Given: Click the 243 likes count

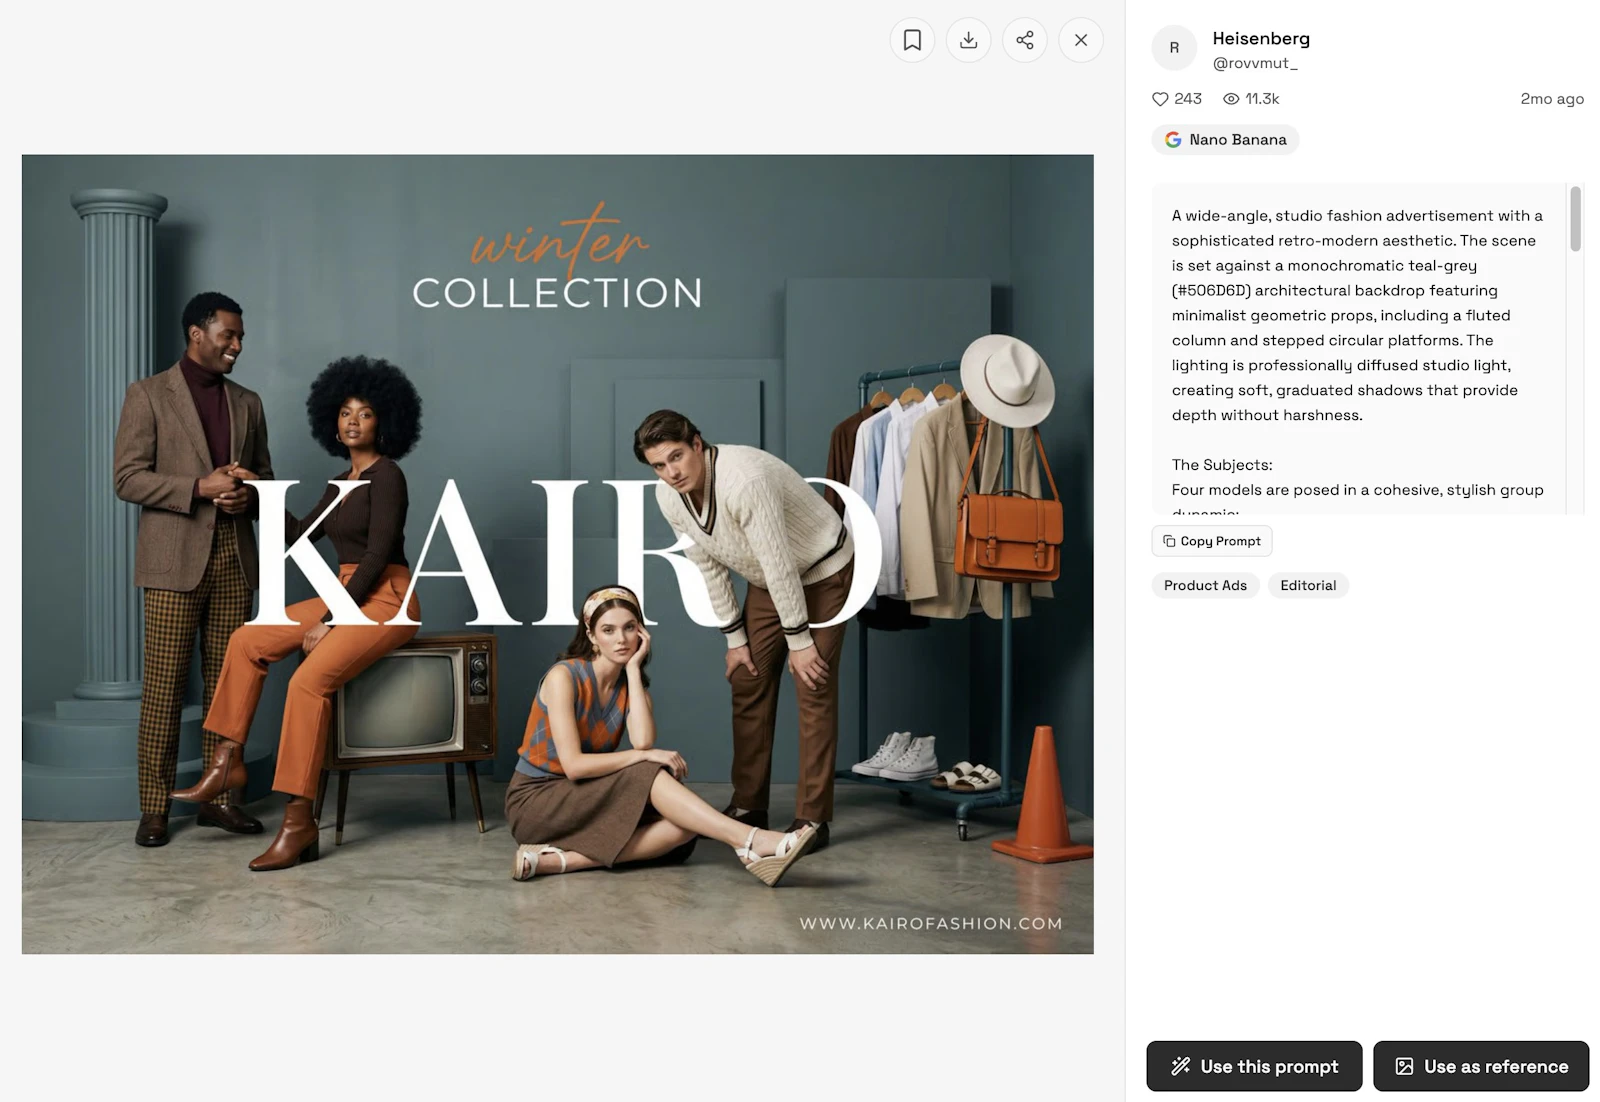Looking at the screenshot, I should click(x=1188, y=99).
